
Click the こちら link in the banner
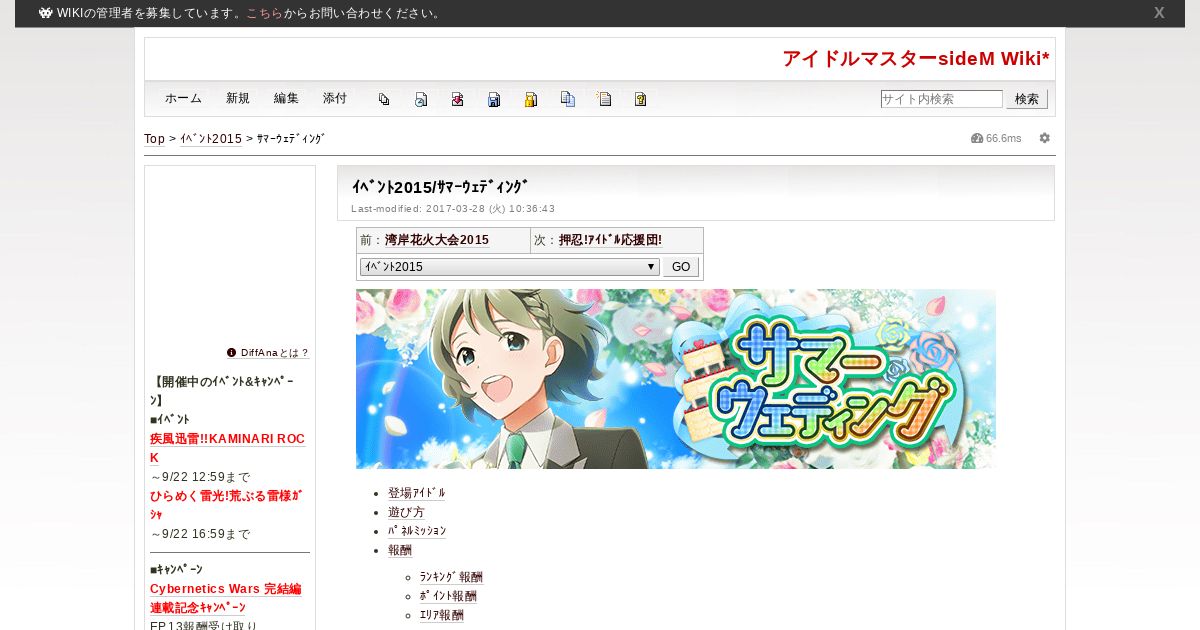265,13
